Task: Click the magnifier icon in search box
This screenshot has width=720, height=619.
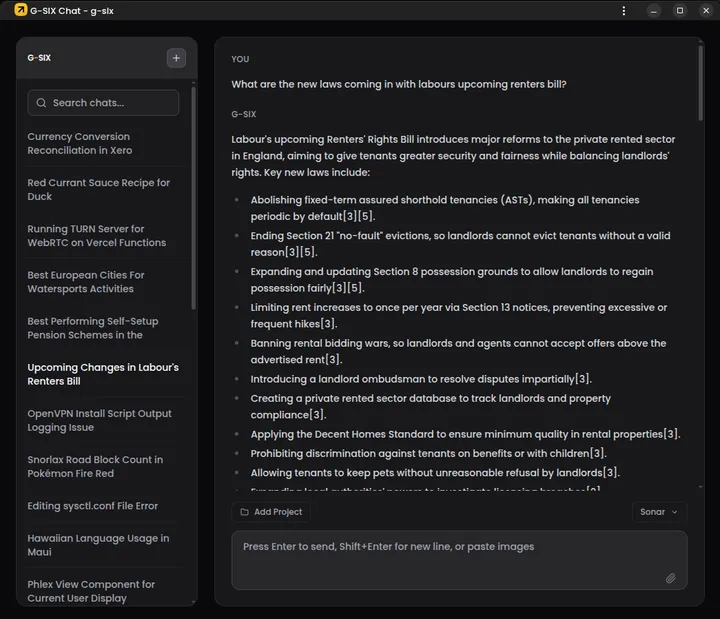Action: 41,103
